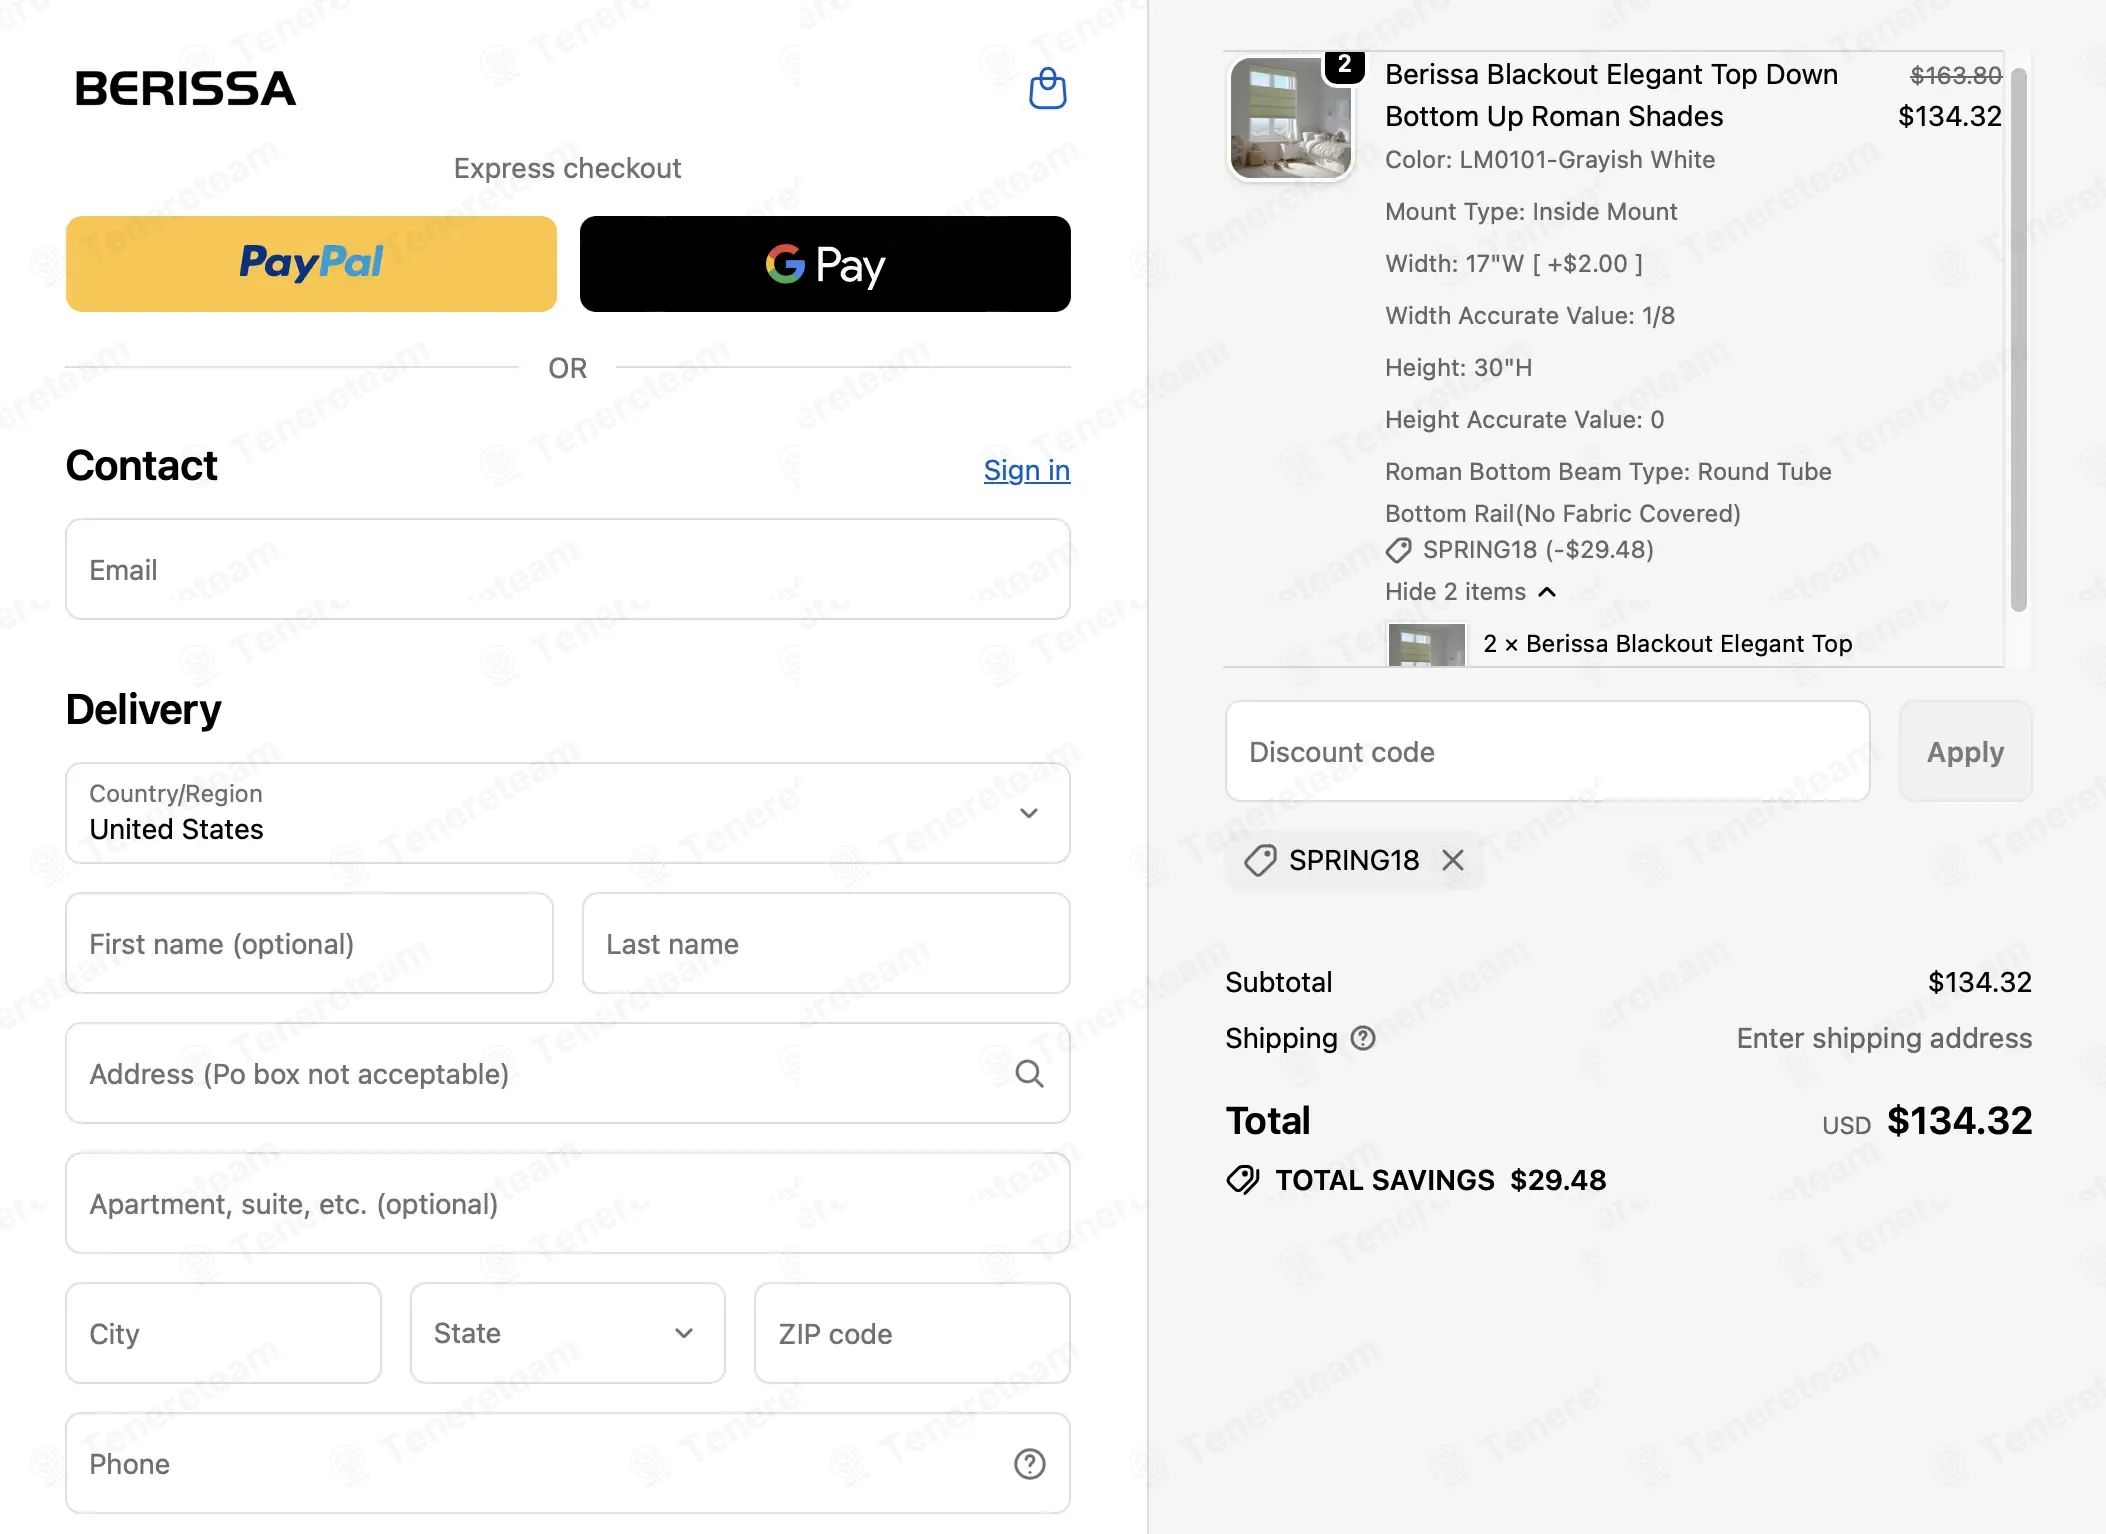
Task: Click the small bundled item thumbnail
Action: pyautogui.click(x=1427, y=645)
